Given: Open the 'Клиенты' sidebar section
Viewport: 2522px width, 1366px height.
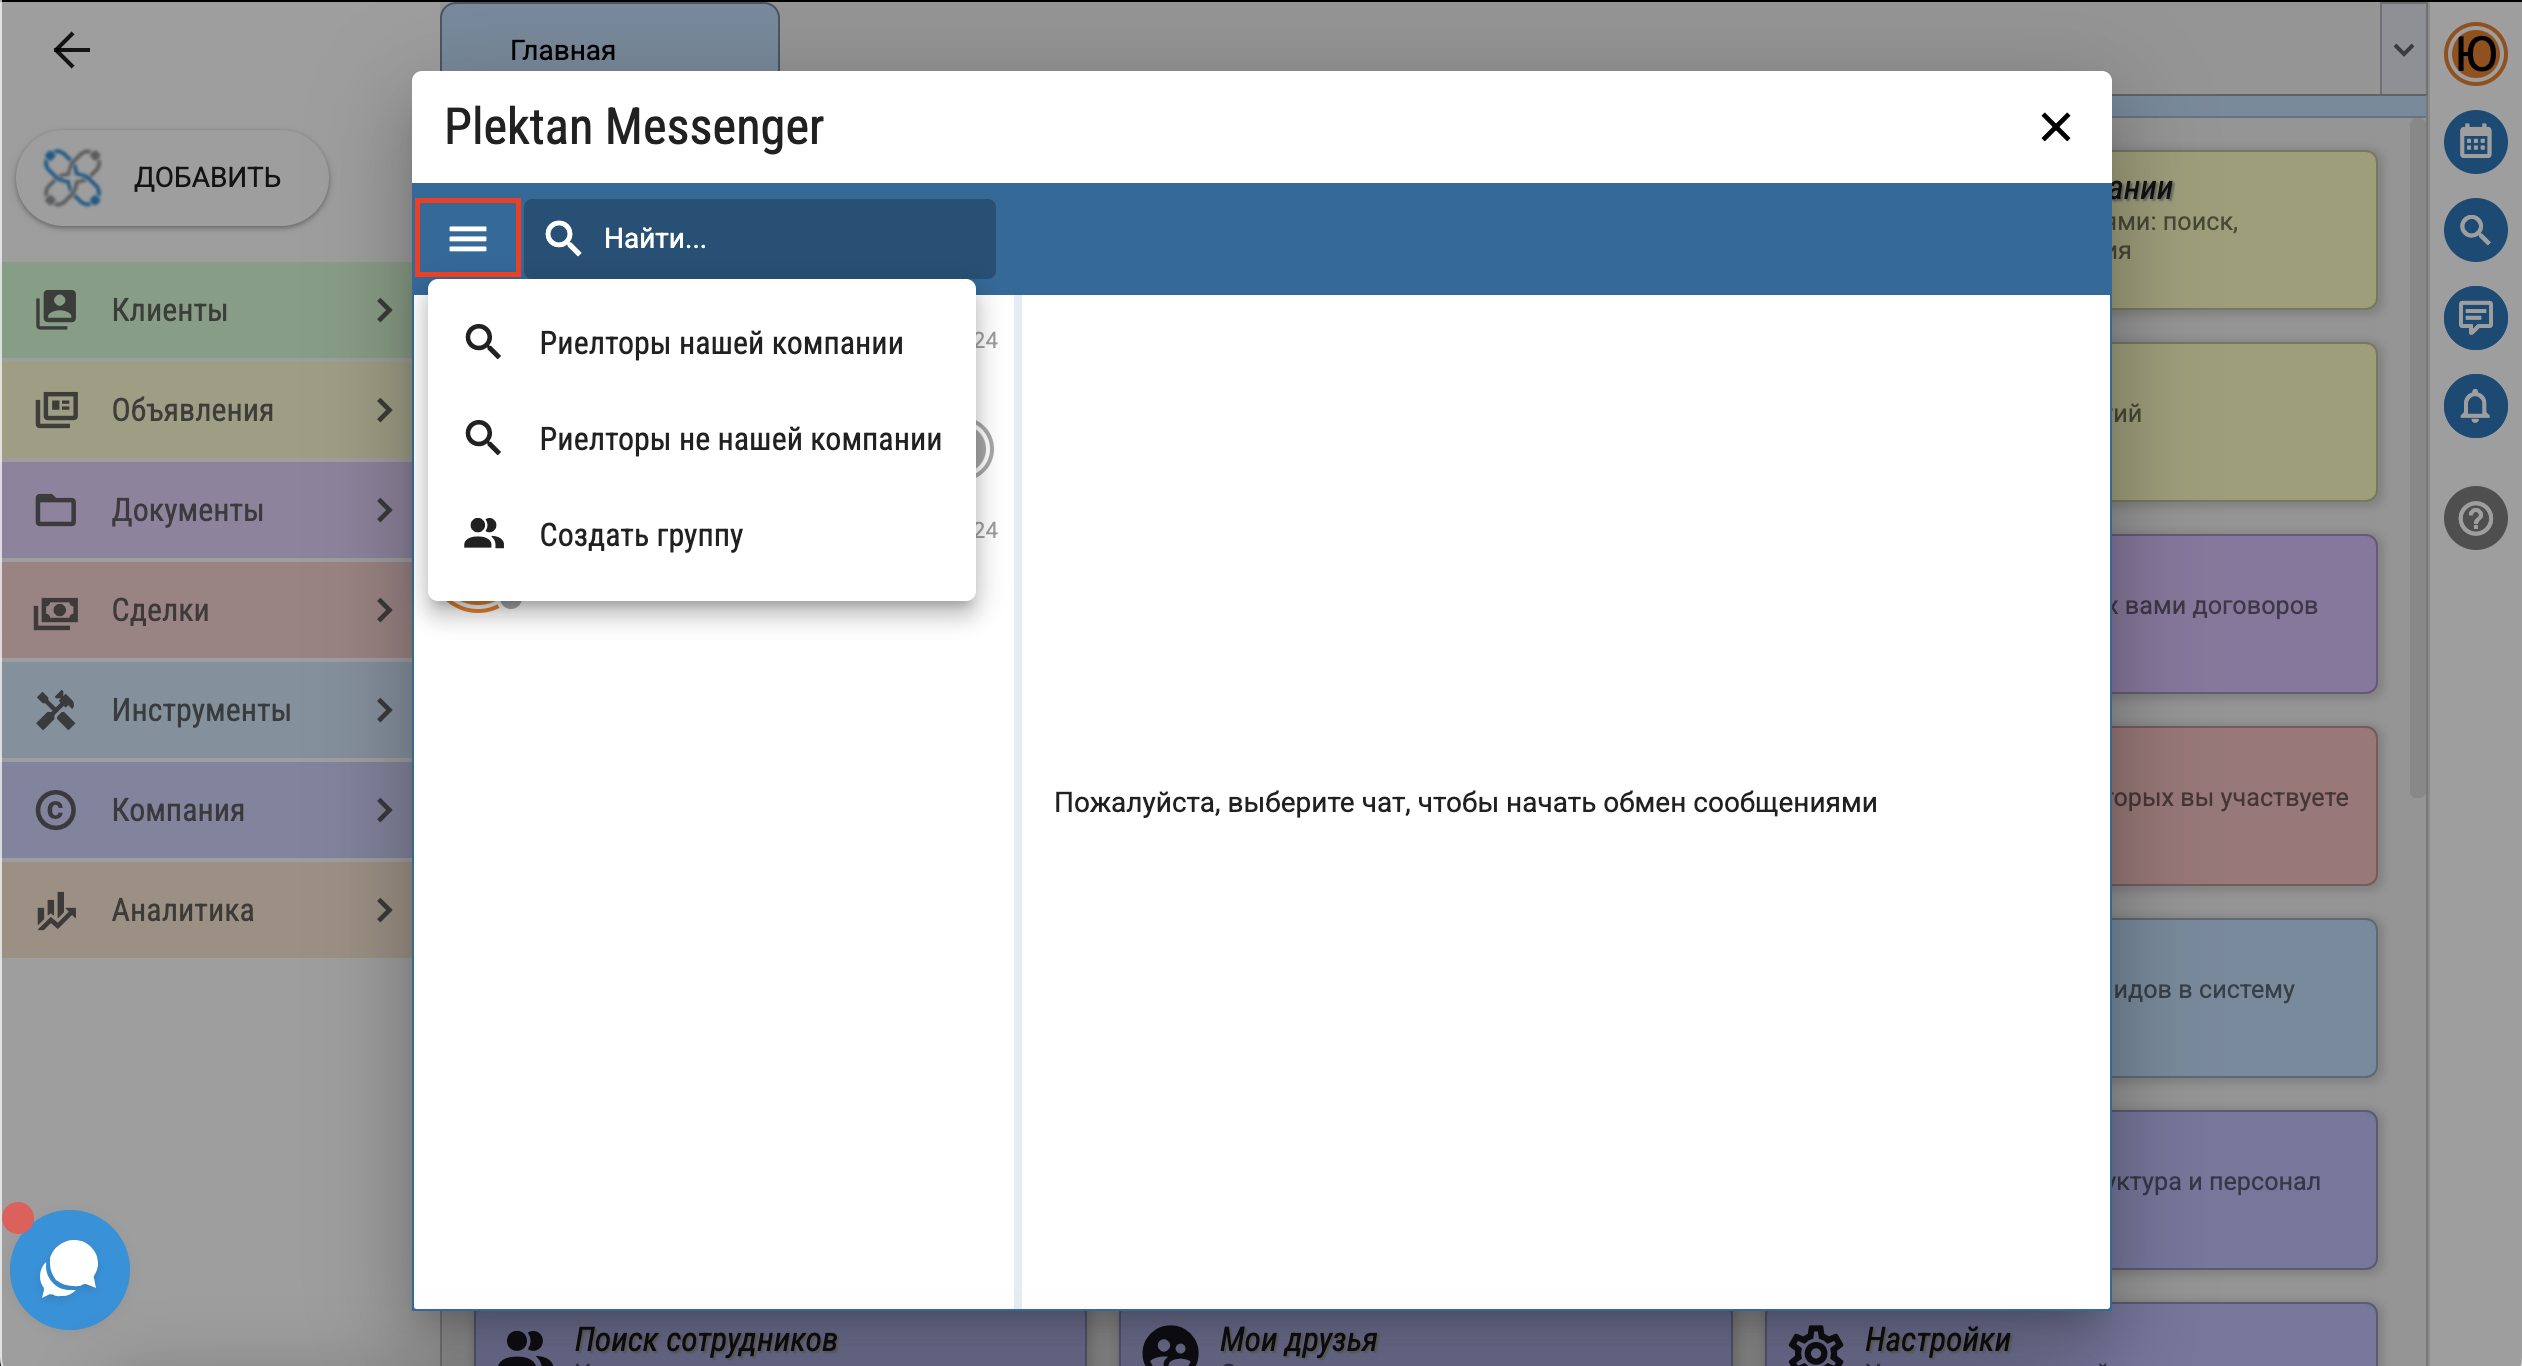Looking at the screenshot, I should pyautogui.click(x=207, y=310).
